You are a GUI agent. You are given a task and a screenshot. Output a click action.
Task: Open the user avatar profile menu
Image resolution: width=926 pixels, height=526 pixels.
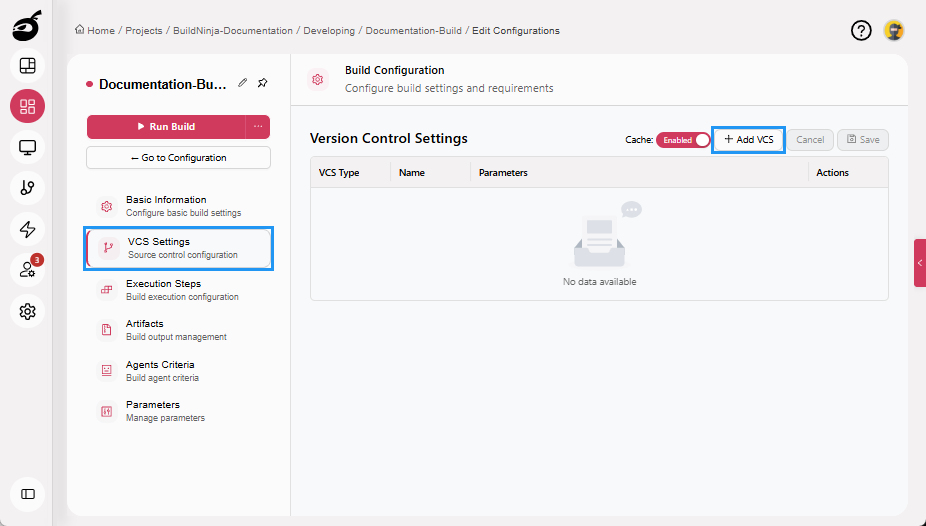(x=894, y=30)
